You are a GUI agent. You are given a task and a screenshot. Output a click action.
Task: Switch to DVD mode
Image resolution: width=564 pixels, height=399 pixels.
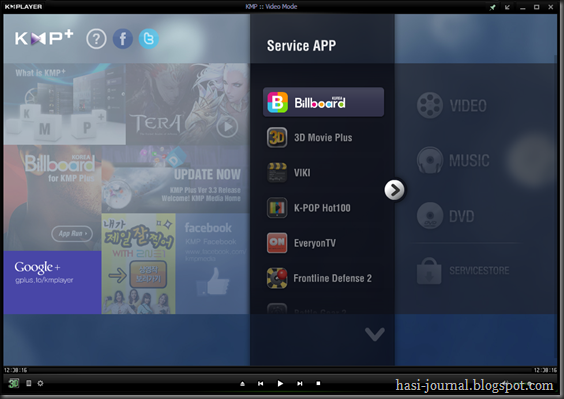446,216
